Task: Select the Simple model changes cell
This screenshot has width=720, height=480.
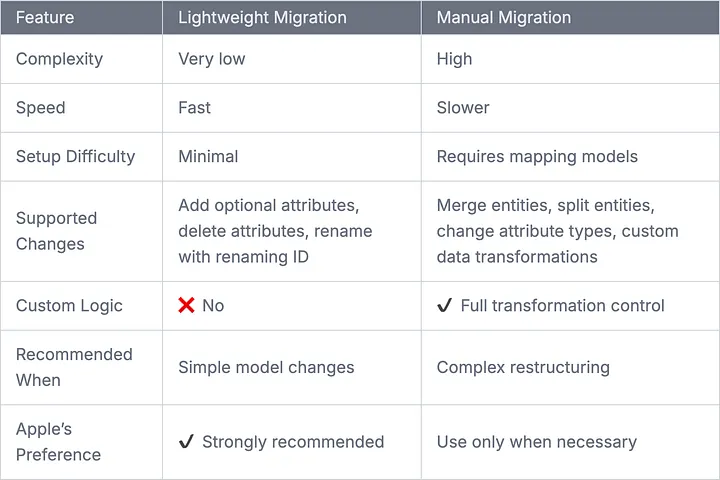Action: pyautogui.click(x=266, y=367)
